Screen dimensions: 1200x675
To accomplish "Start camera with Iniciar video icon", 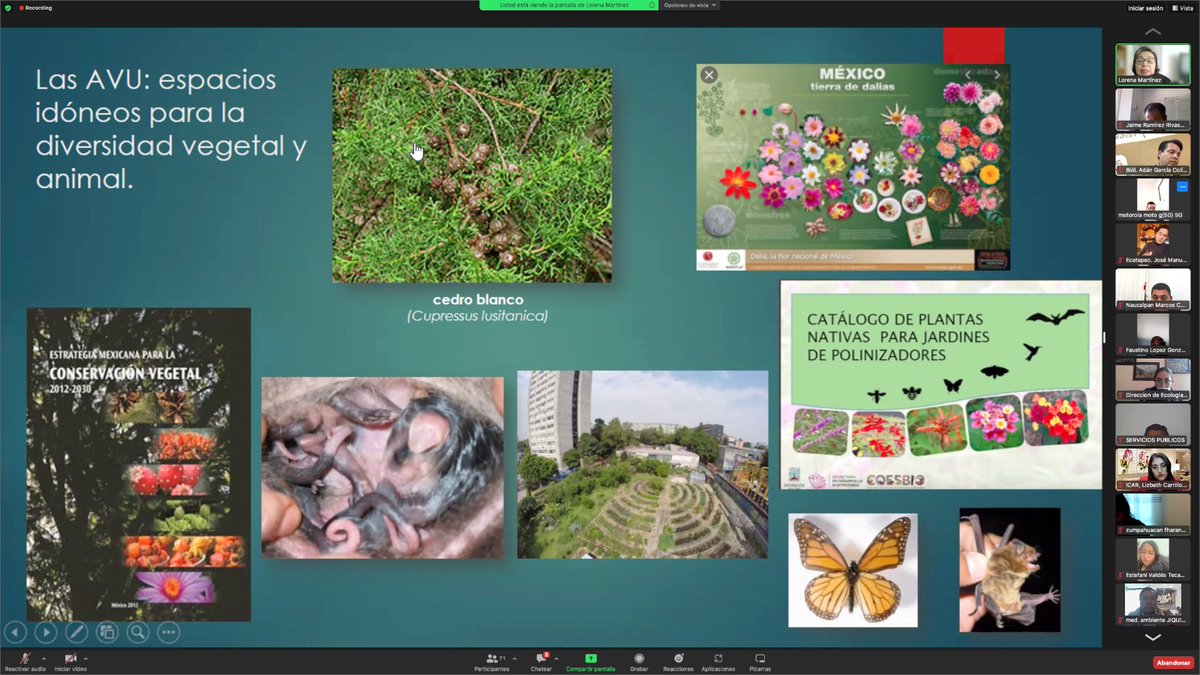I will pyautogui.click(x=71, y=658).
